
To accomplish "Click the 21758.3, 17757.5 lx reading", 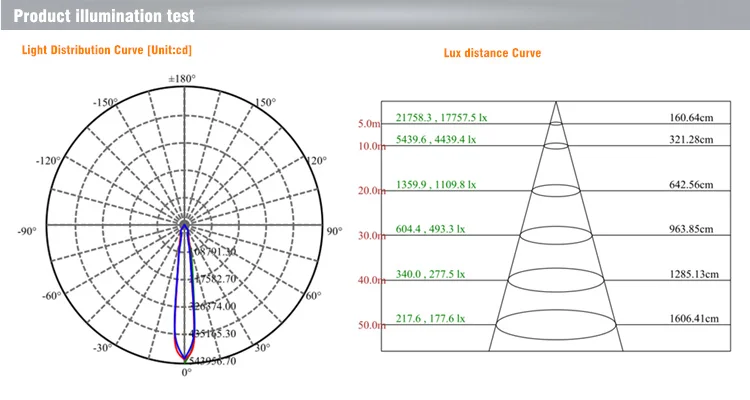I will point(440,117).
